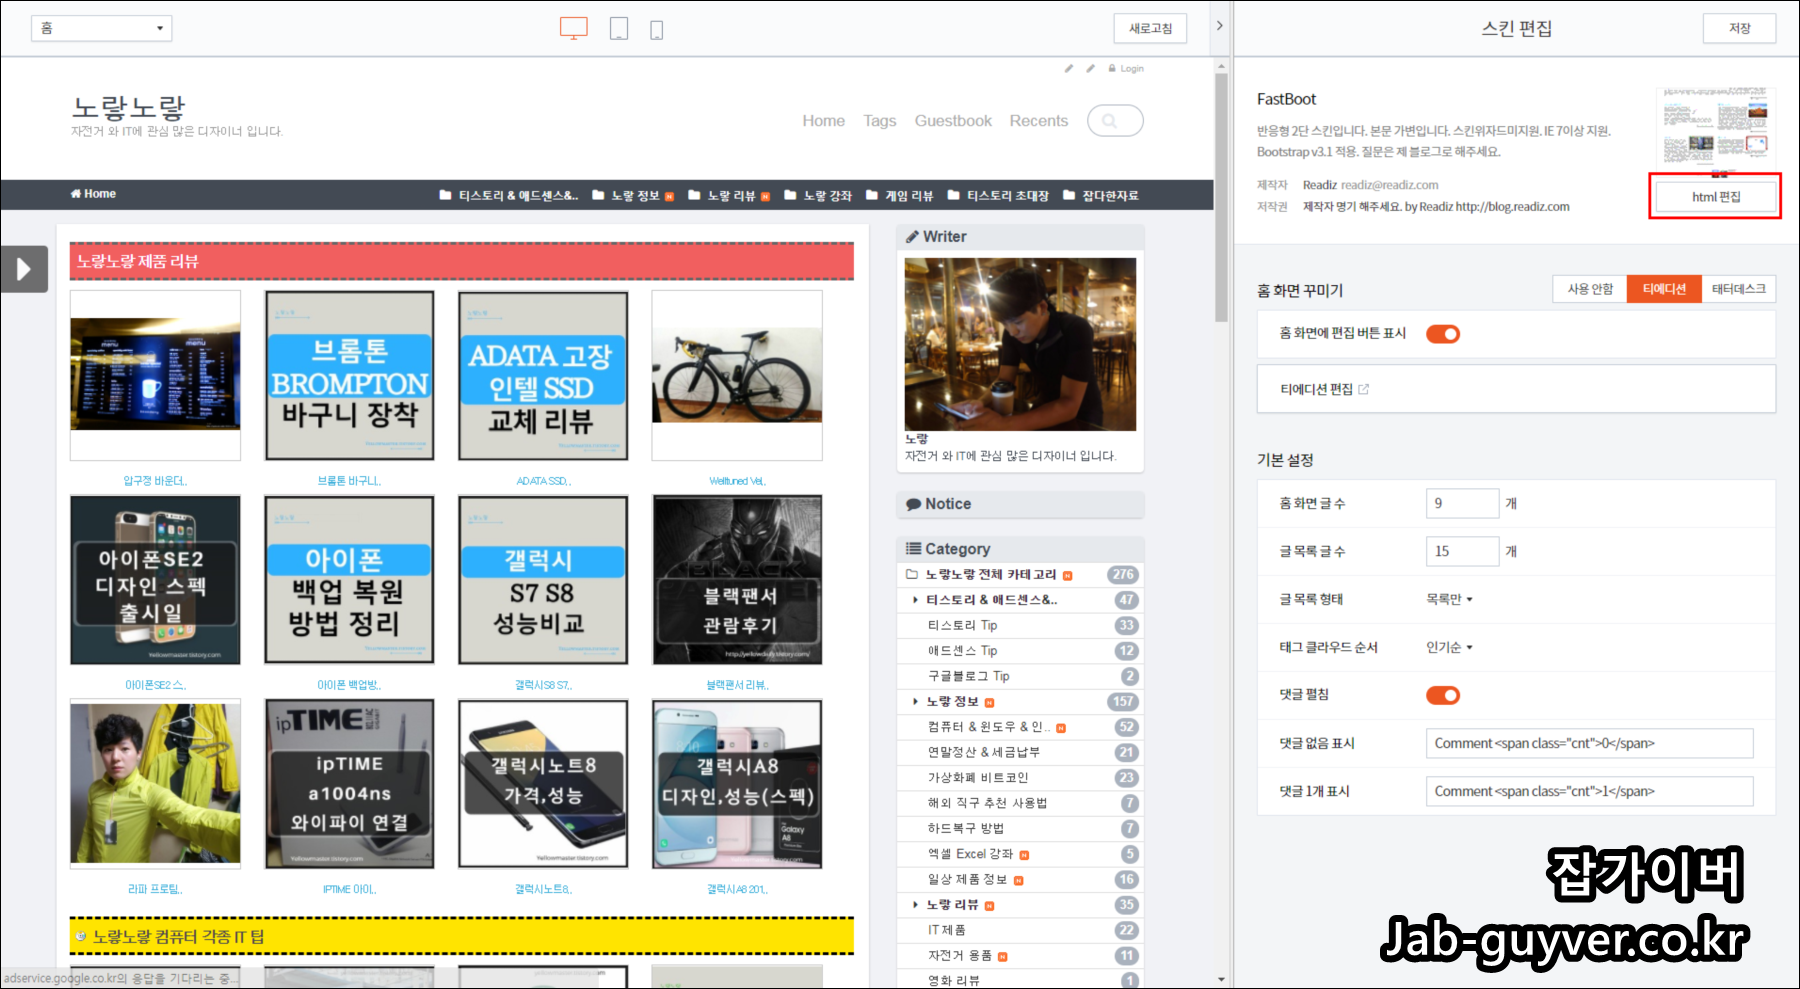This screenshot has height=989, width=1800.
Task: Open 가상화폐 비트코인 category link
Action: (x=977, y=778)
